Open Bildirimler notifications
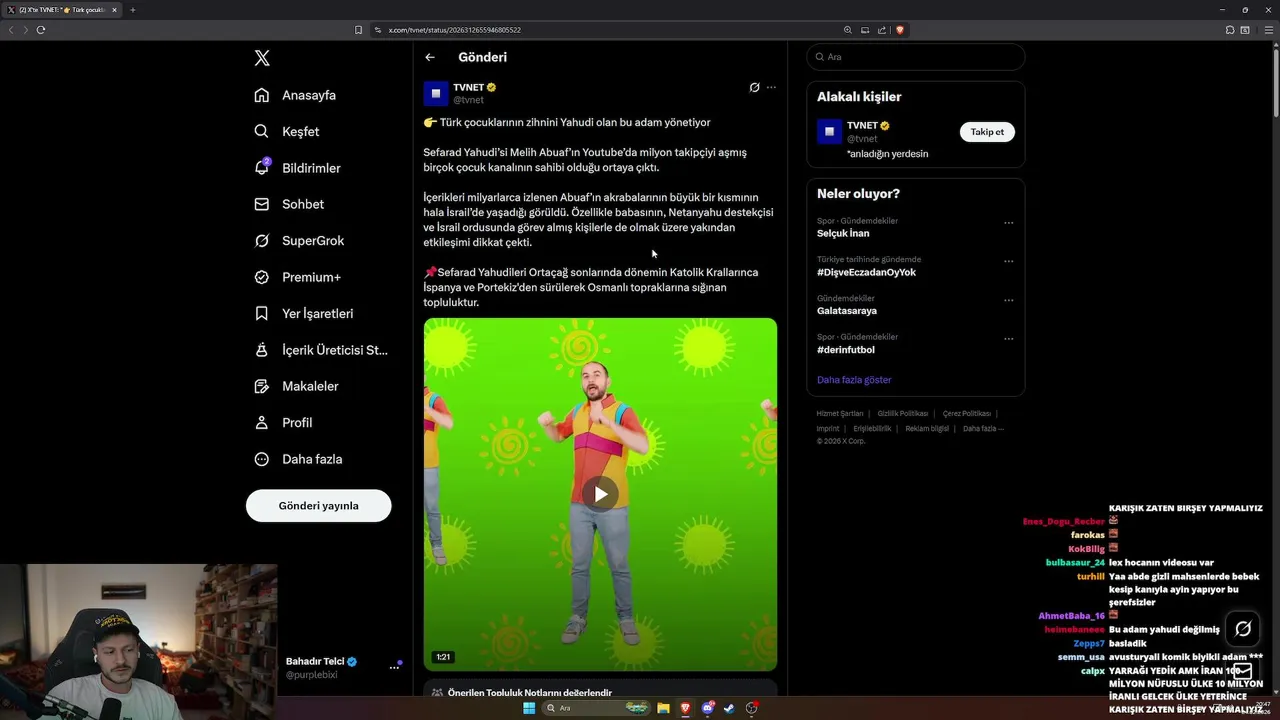The height and width of the screenshot is (720, 1280). [297, 168]
